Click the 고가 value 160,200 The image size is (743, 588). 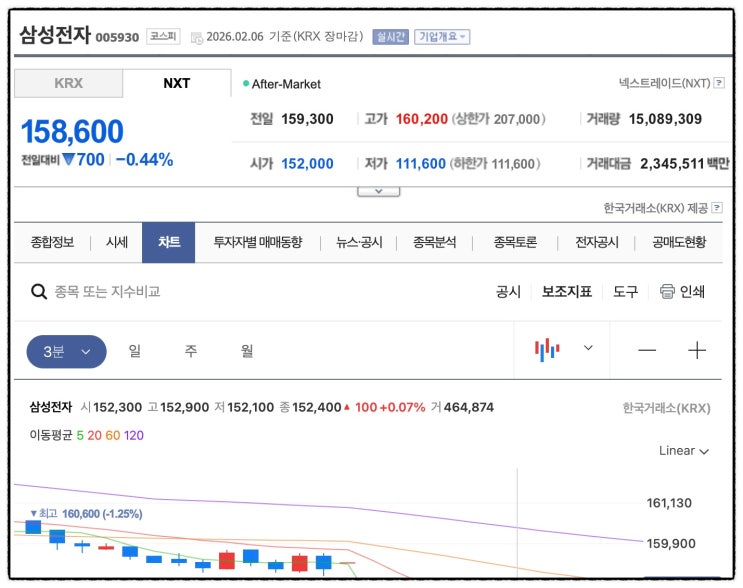pos(422,119)
